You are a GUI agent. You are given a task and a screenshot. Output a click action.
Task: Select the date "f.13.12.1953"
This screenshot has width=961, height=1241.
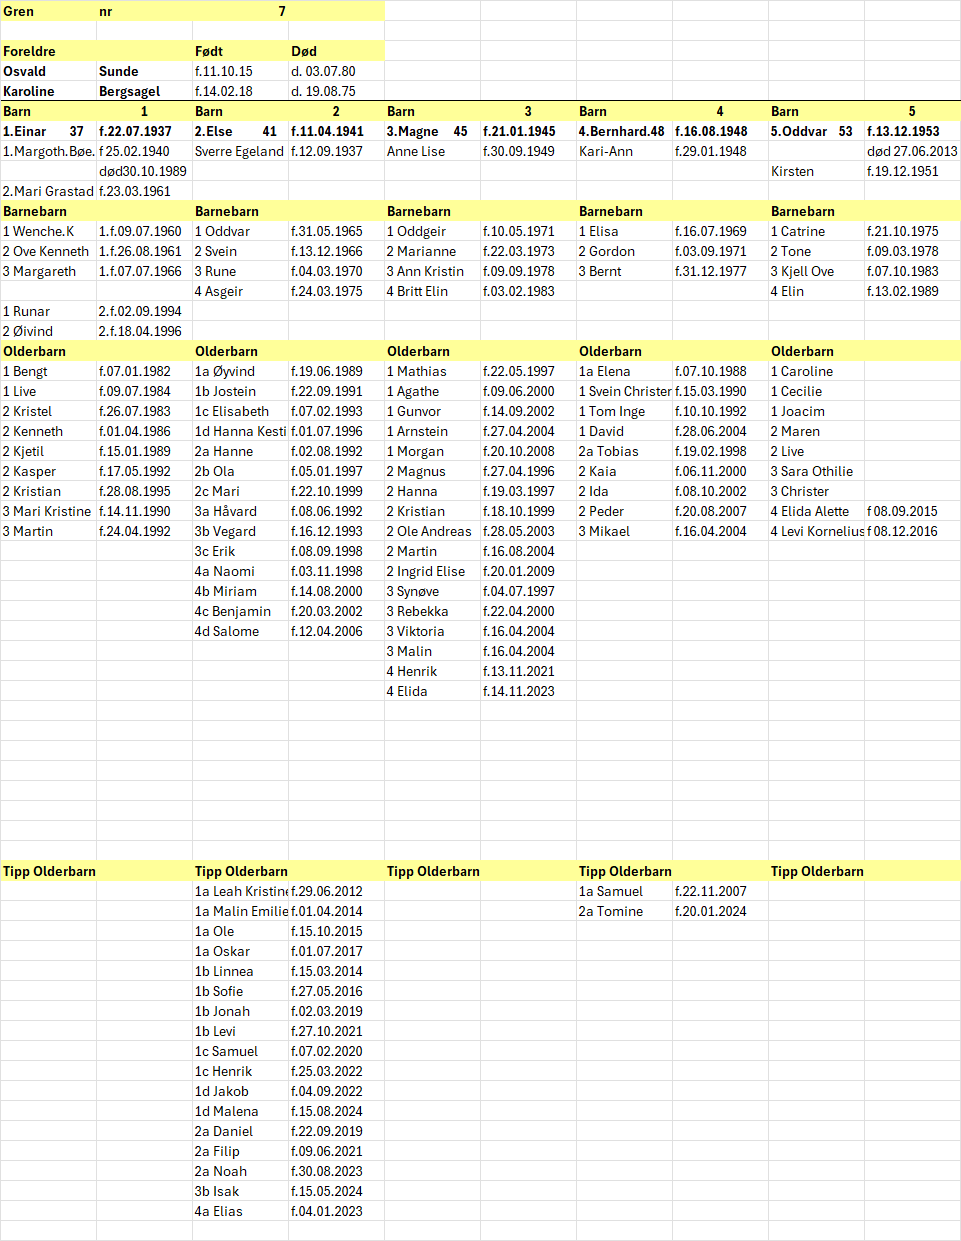pos(912,131)
